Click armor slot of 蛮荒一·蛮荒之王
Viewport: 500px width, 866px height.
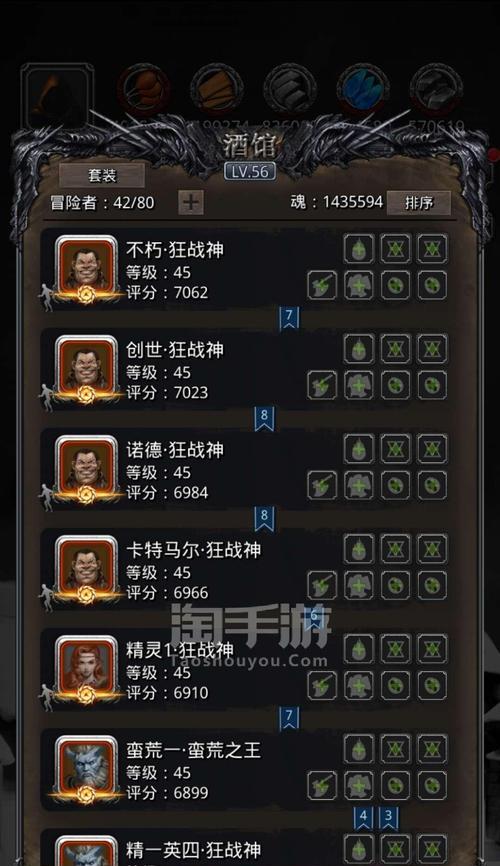tap(359, 785)
